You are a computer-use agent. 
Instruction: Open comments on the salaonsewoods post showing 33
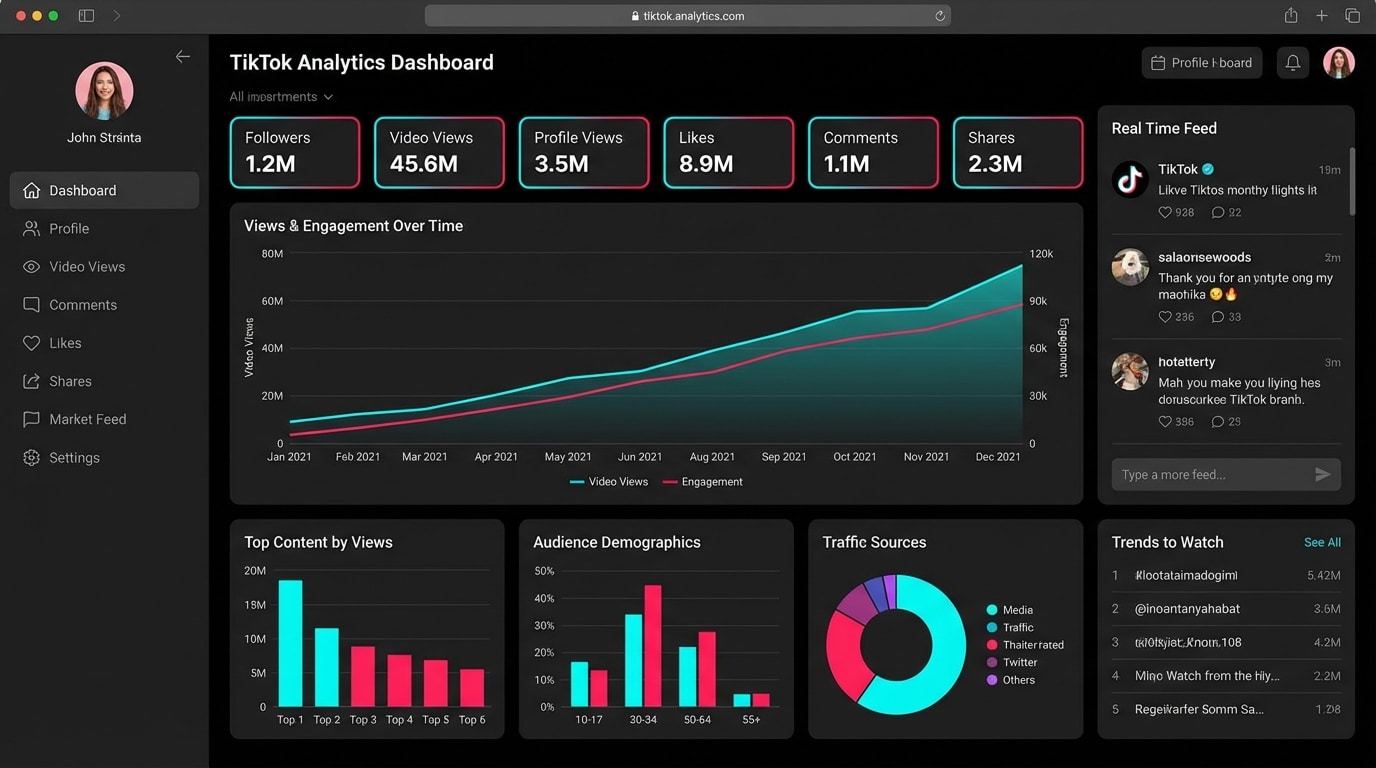click(1218, 317)
